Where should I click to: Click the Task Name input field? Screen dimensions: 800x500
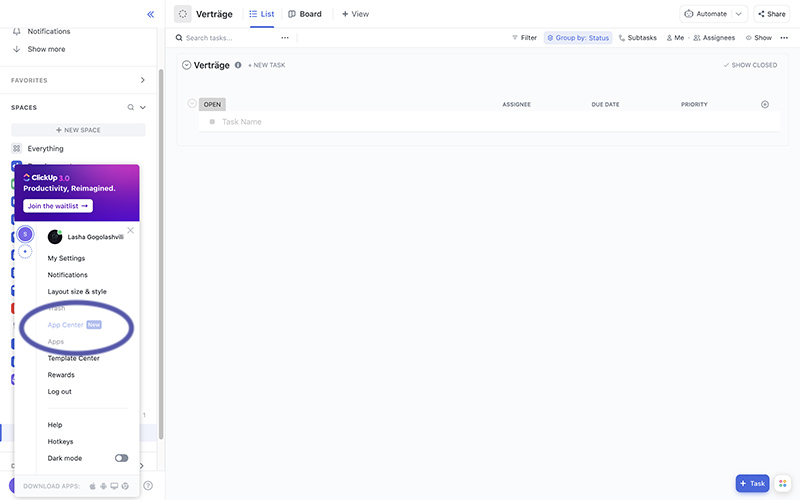489,122
